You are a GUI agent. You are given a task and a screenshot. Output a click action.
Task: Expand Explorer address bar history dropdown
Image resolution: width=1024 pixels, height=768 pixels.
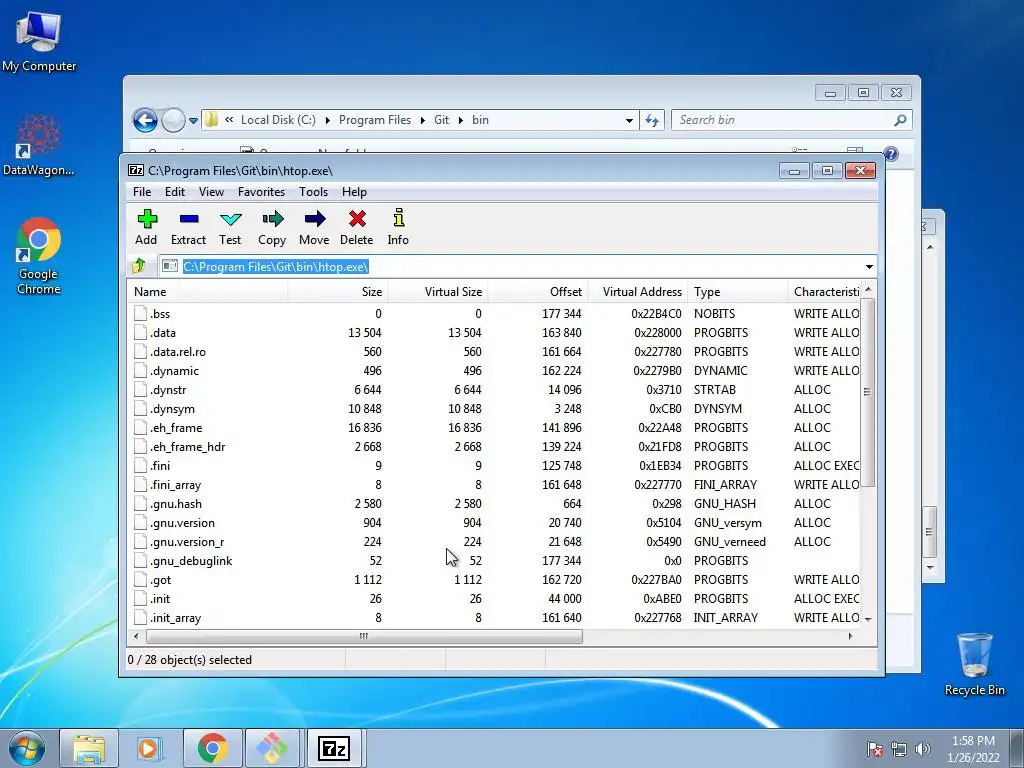pos(629,121)
